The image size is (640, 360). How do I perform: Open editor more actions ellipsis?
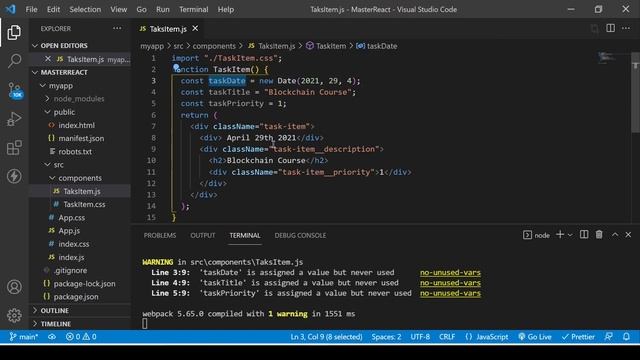(626, 28)
